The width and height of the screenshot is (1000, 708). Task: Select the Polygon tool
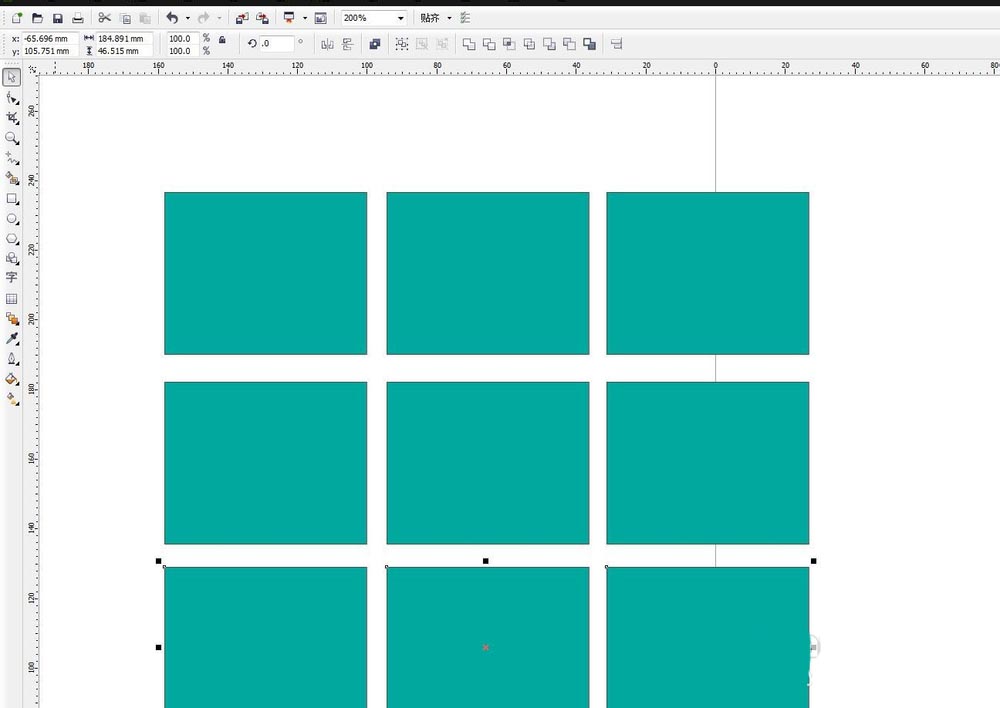click(x=11, y=239)
